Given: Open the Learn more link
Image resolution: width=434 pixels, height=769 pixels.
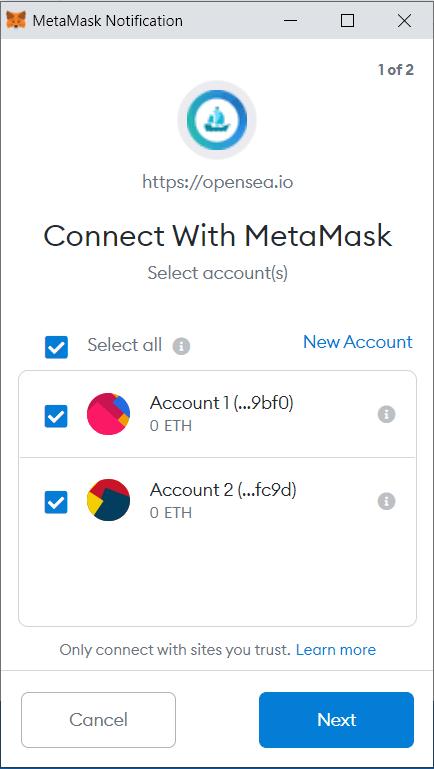Looking at the screenshot, I should tap(336, 650).
